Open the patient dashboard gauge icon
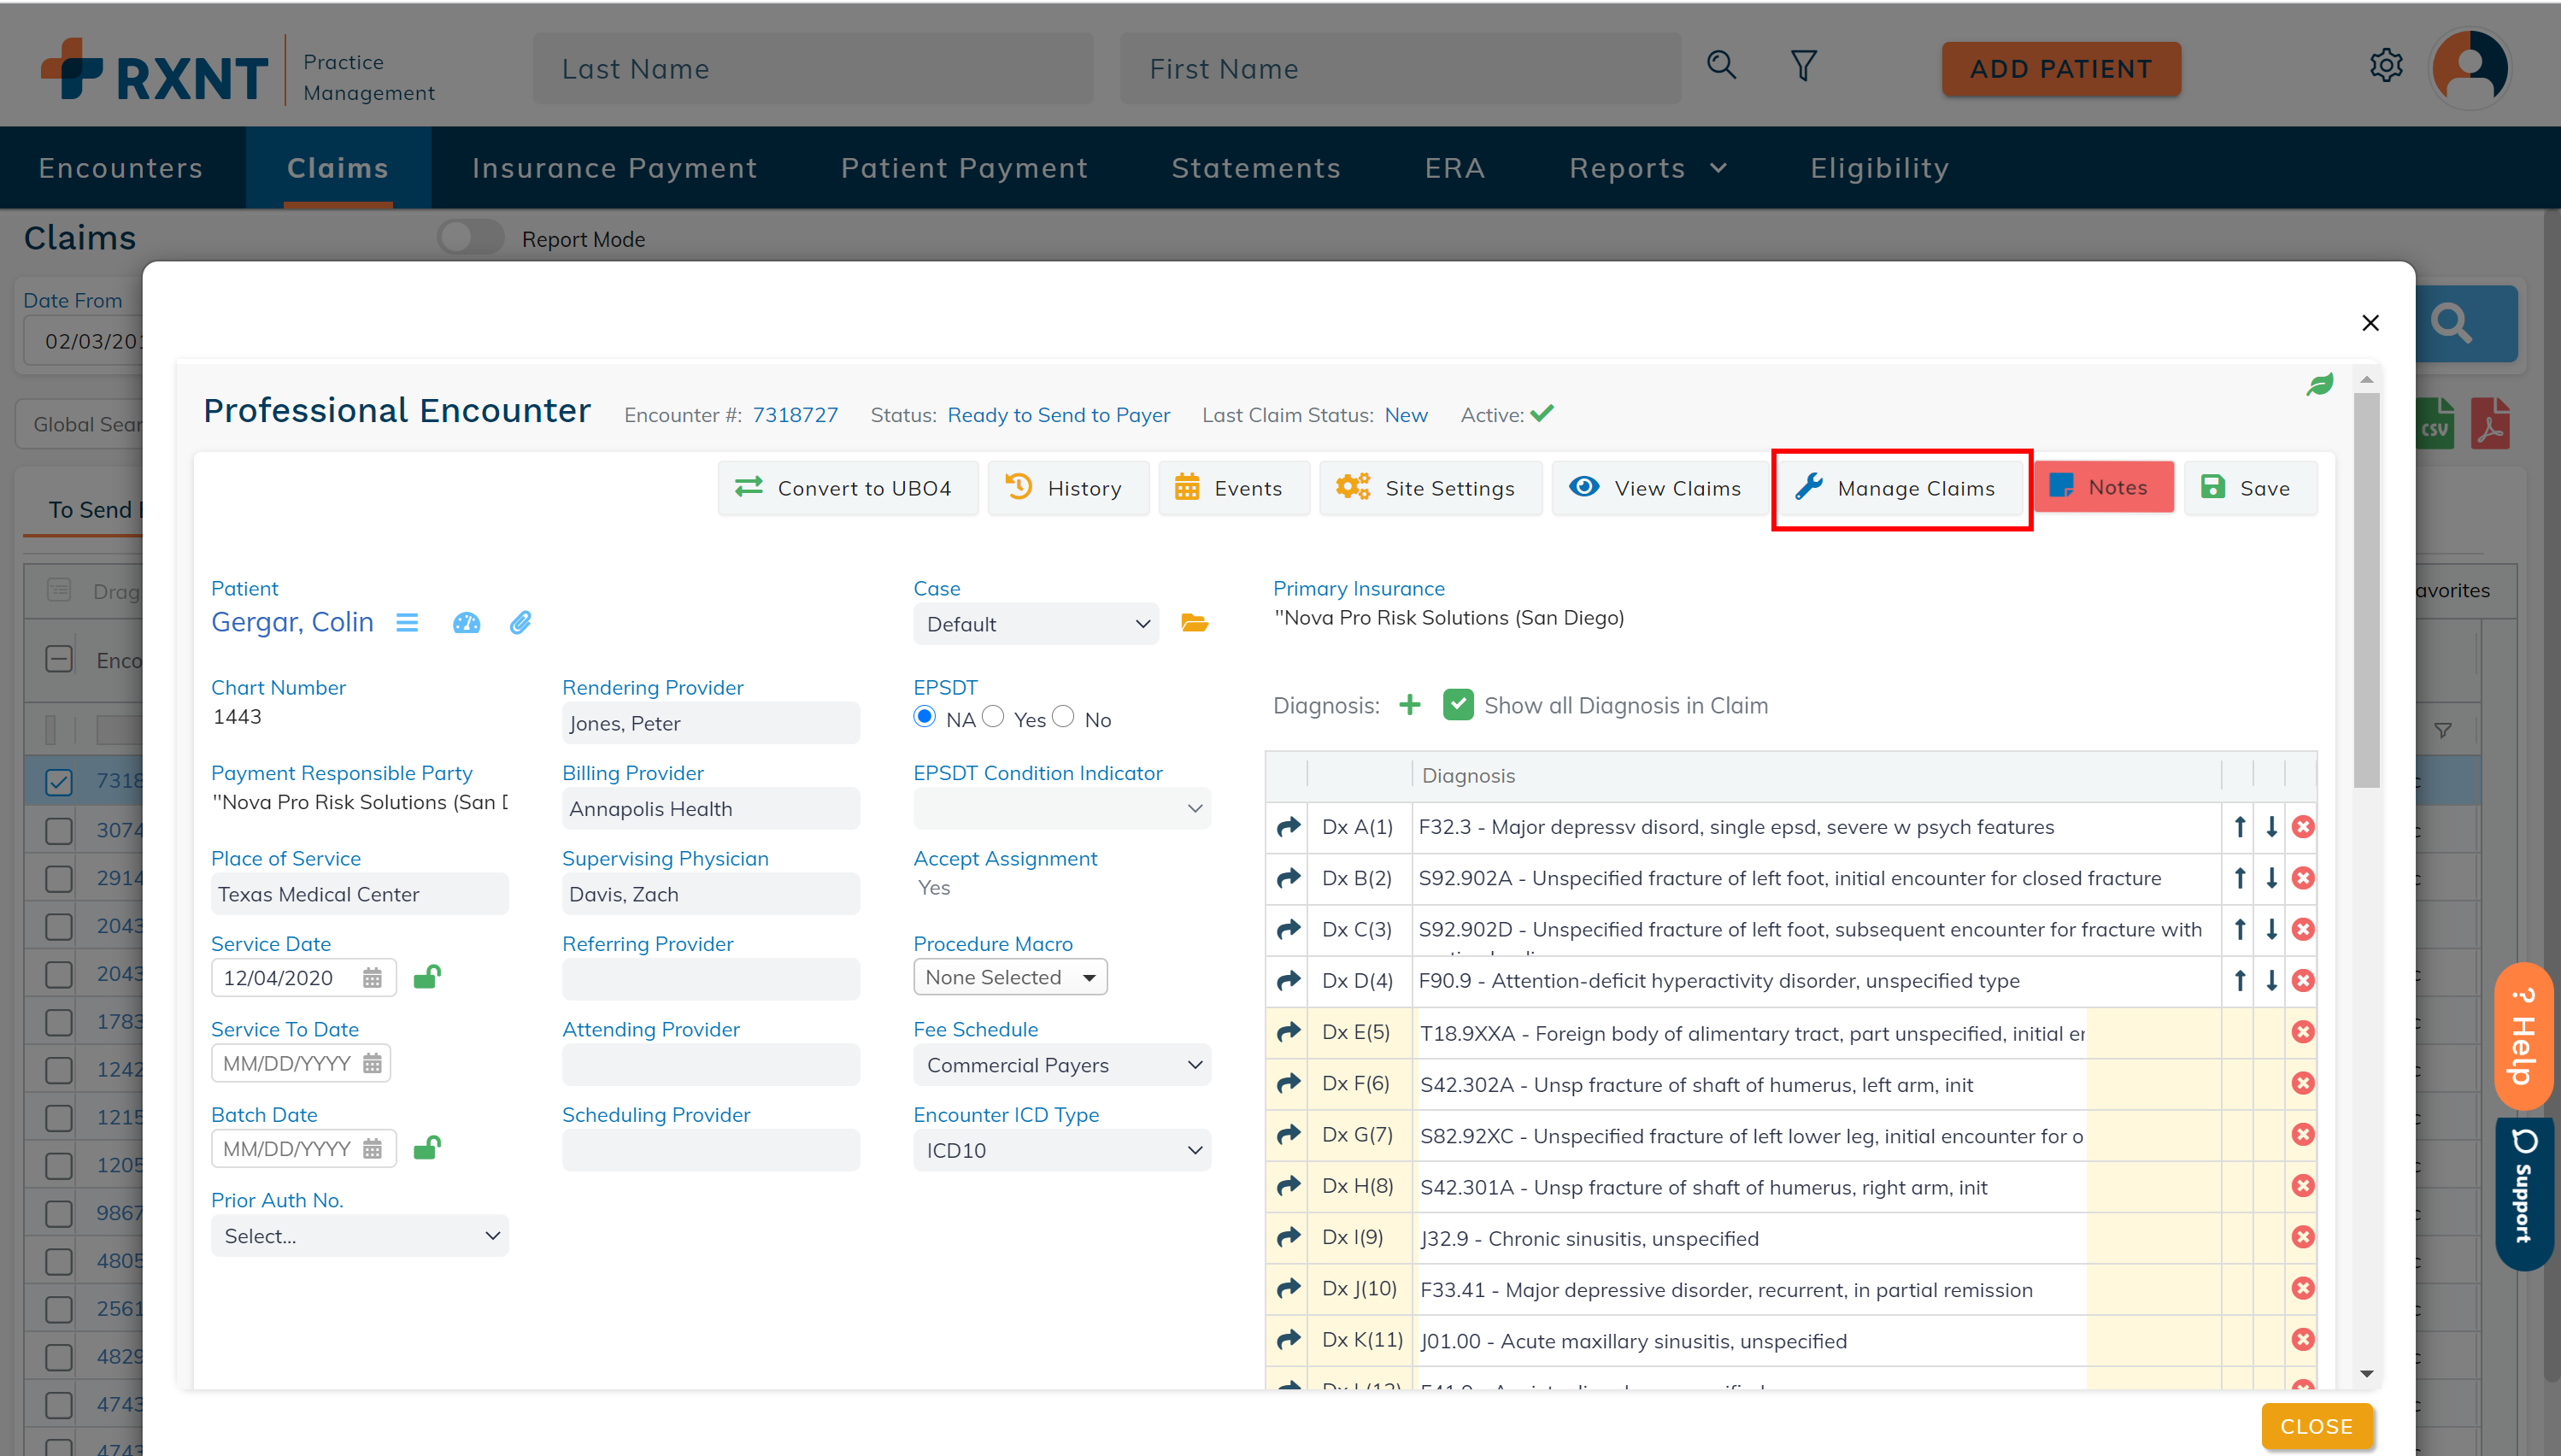This screenshot has height=1456, width=2561. [466, 623]
